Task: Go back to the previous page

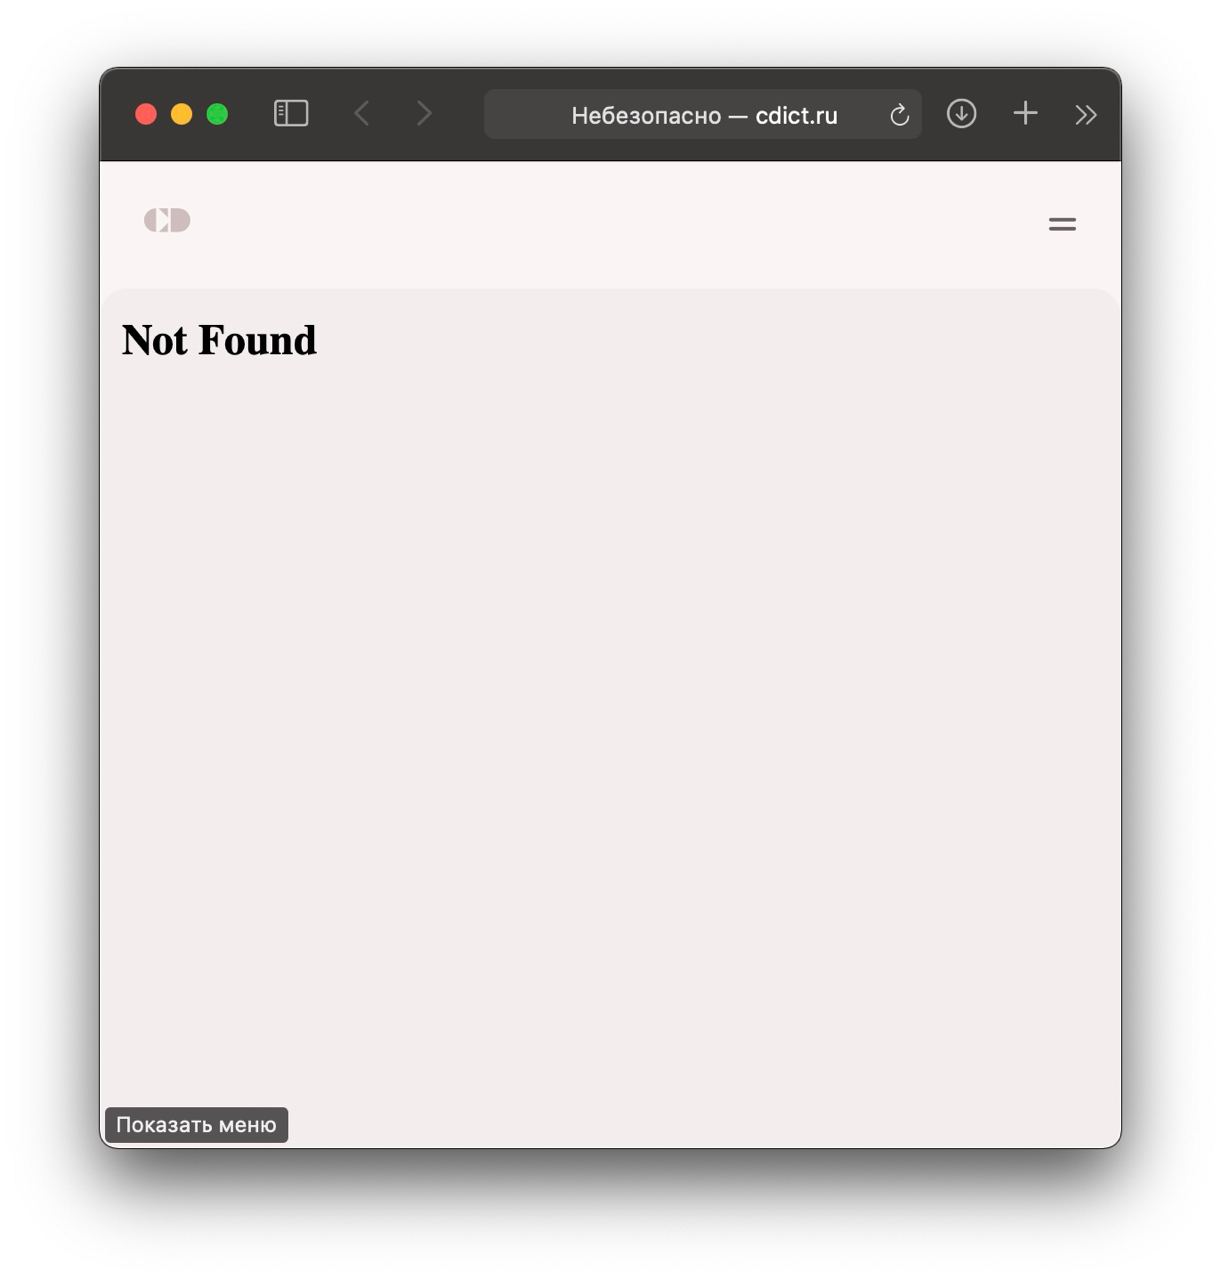Action: 362,114
